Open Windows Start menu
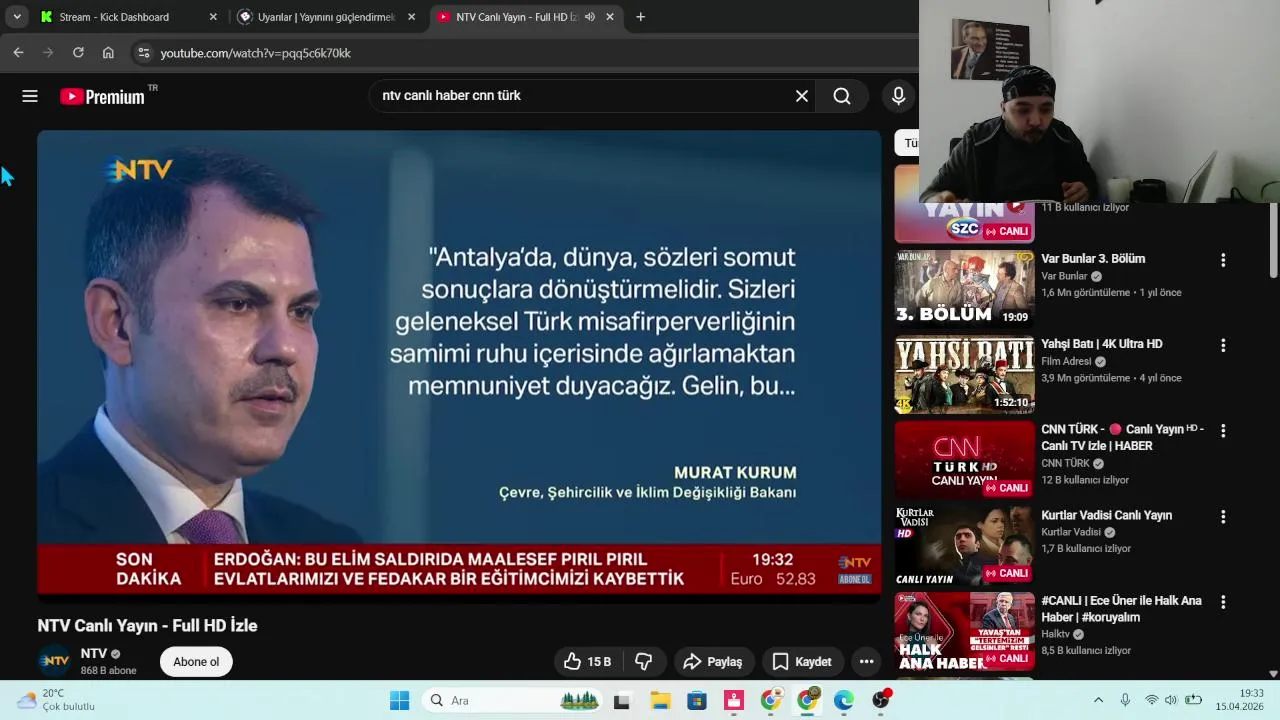Image resolution: width=1280 pixels, height=720 pixels. (x=399, y=700)
